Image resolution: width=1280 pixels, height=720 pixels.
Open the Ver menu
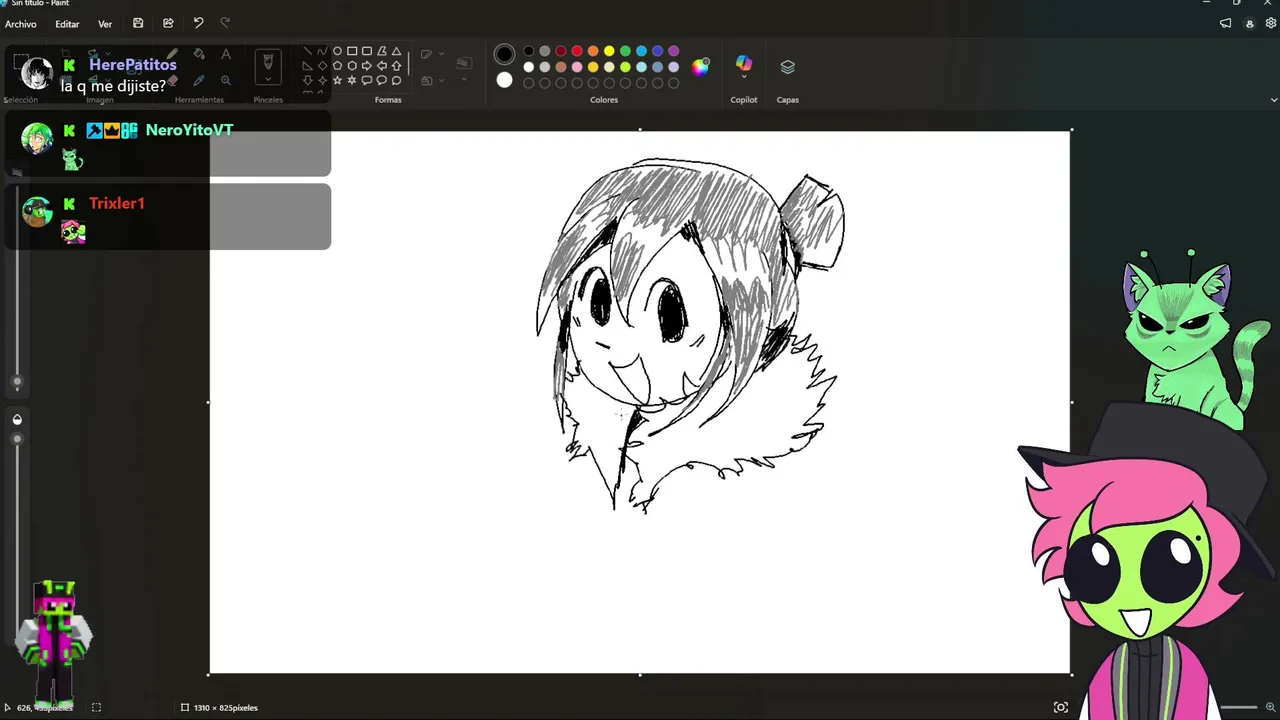point(105,24)
